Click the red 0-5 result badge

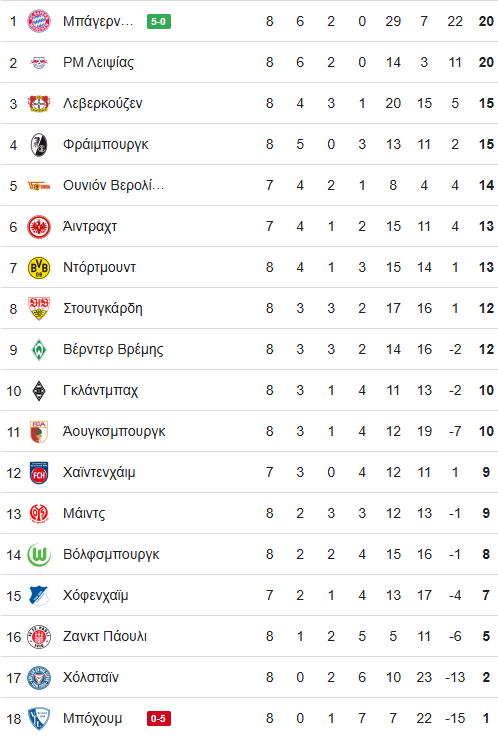159,719
